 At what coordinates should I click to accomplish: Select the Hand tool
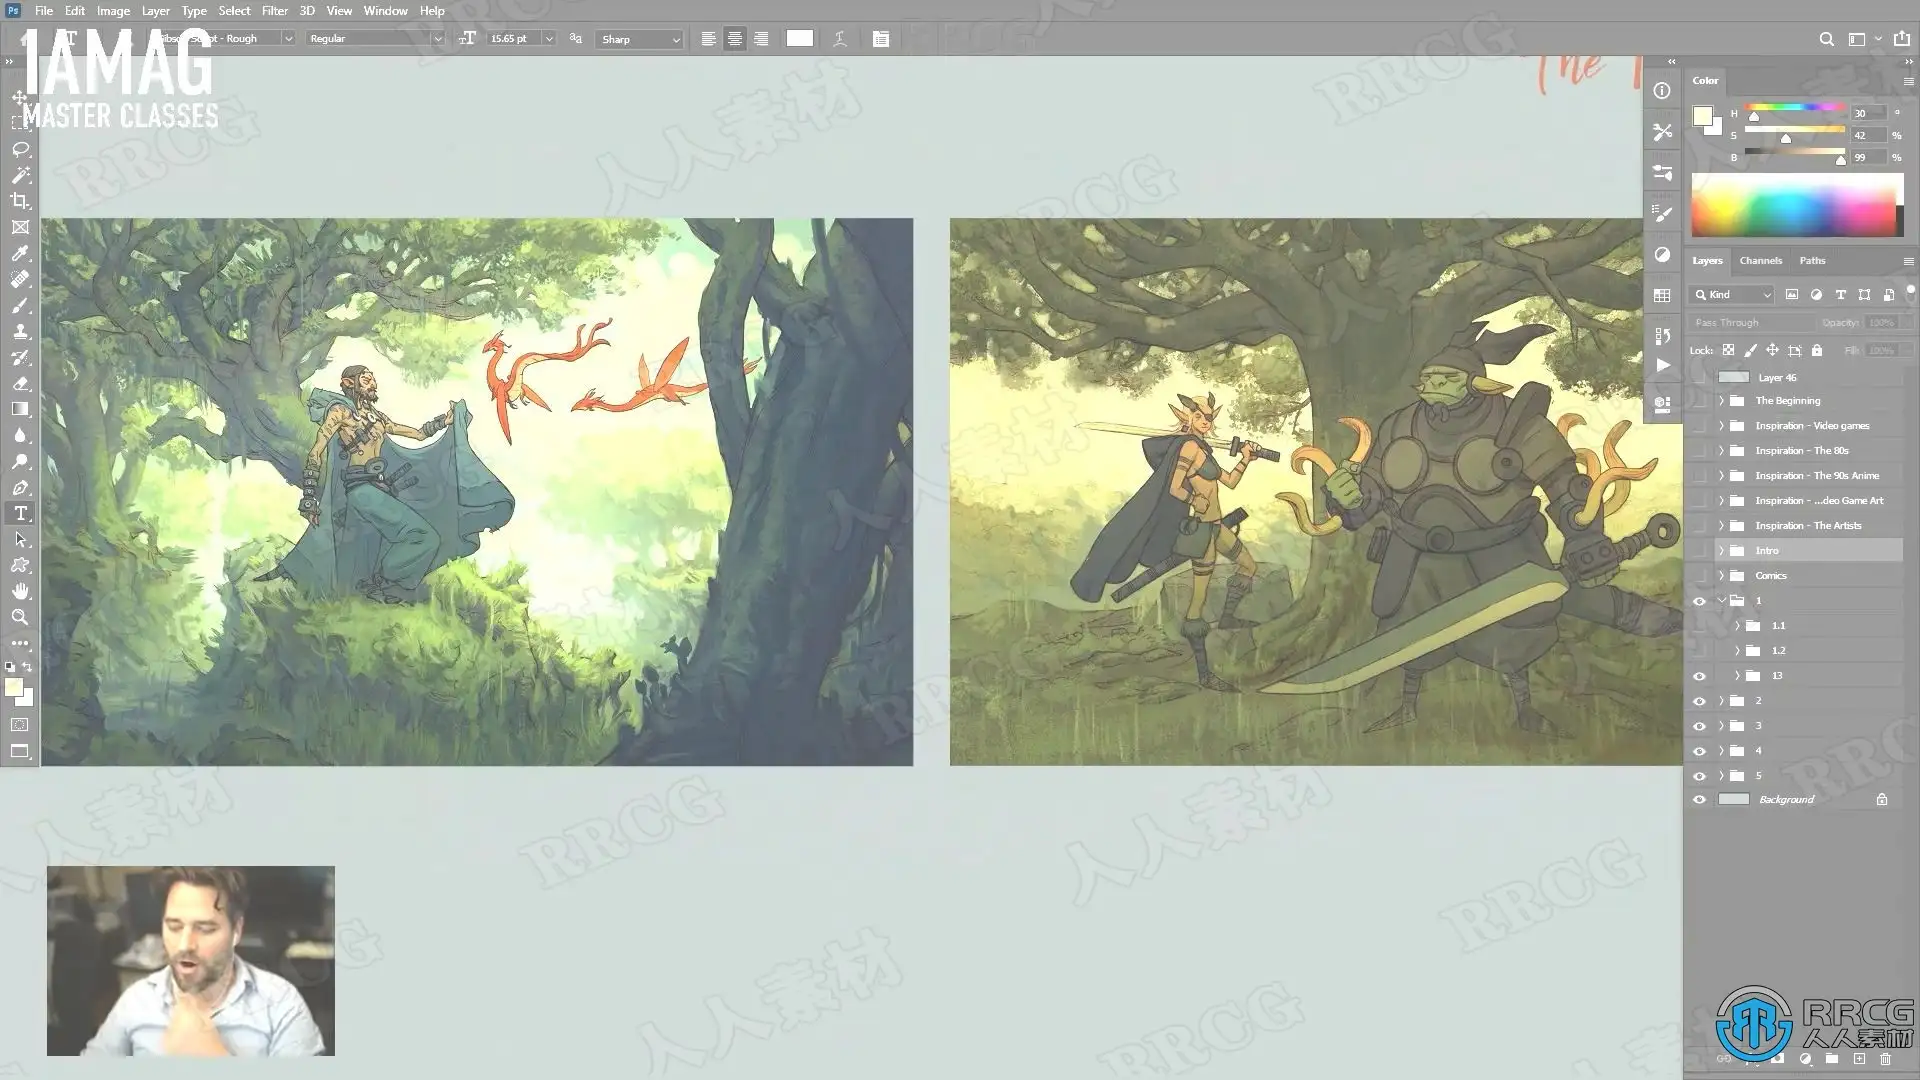pyautogui.click(x=20, y=591)
